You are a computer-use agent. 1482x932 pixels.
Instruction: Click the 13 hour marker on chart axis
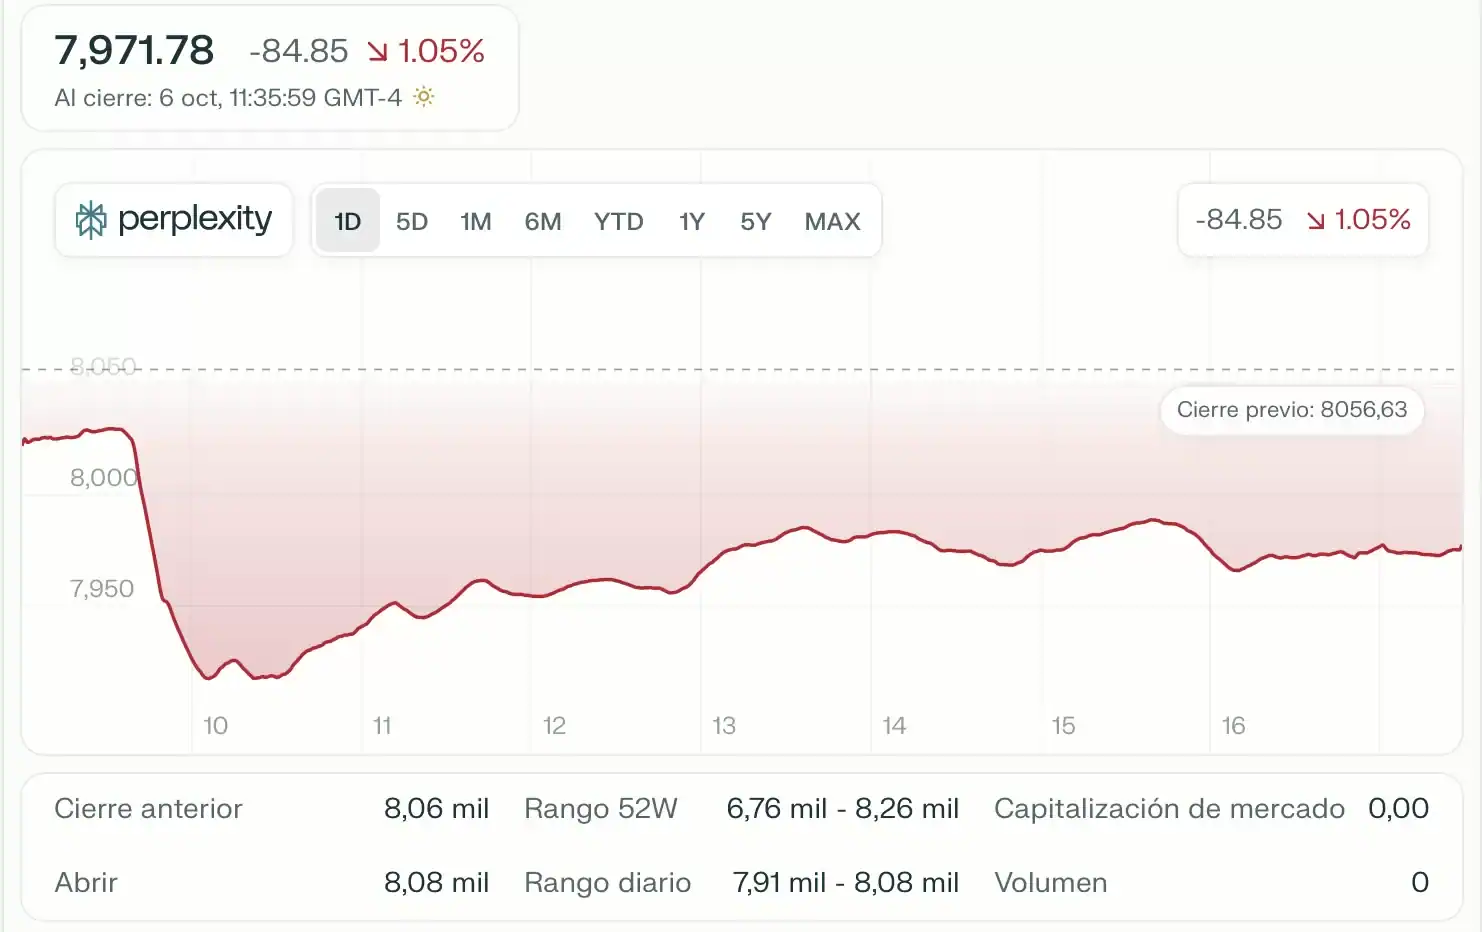(x=724, y=726)
